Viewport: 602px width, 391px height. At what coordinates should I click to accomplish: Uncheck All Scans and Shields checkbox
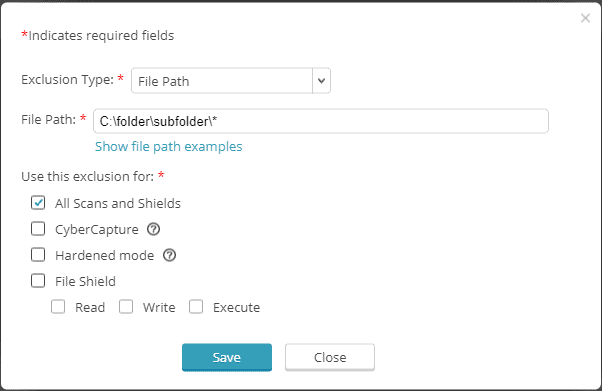point(38,203)
